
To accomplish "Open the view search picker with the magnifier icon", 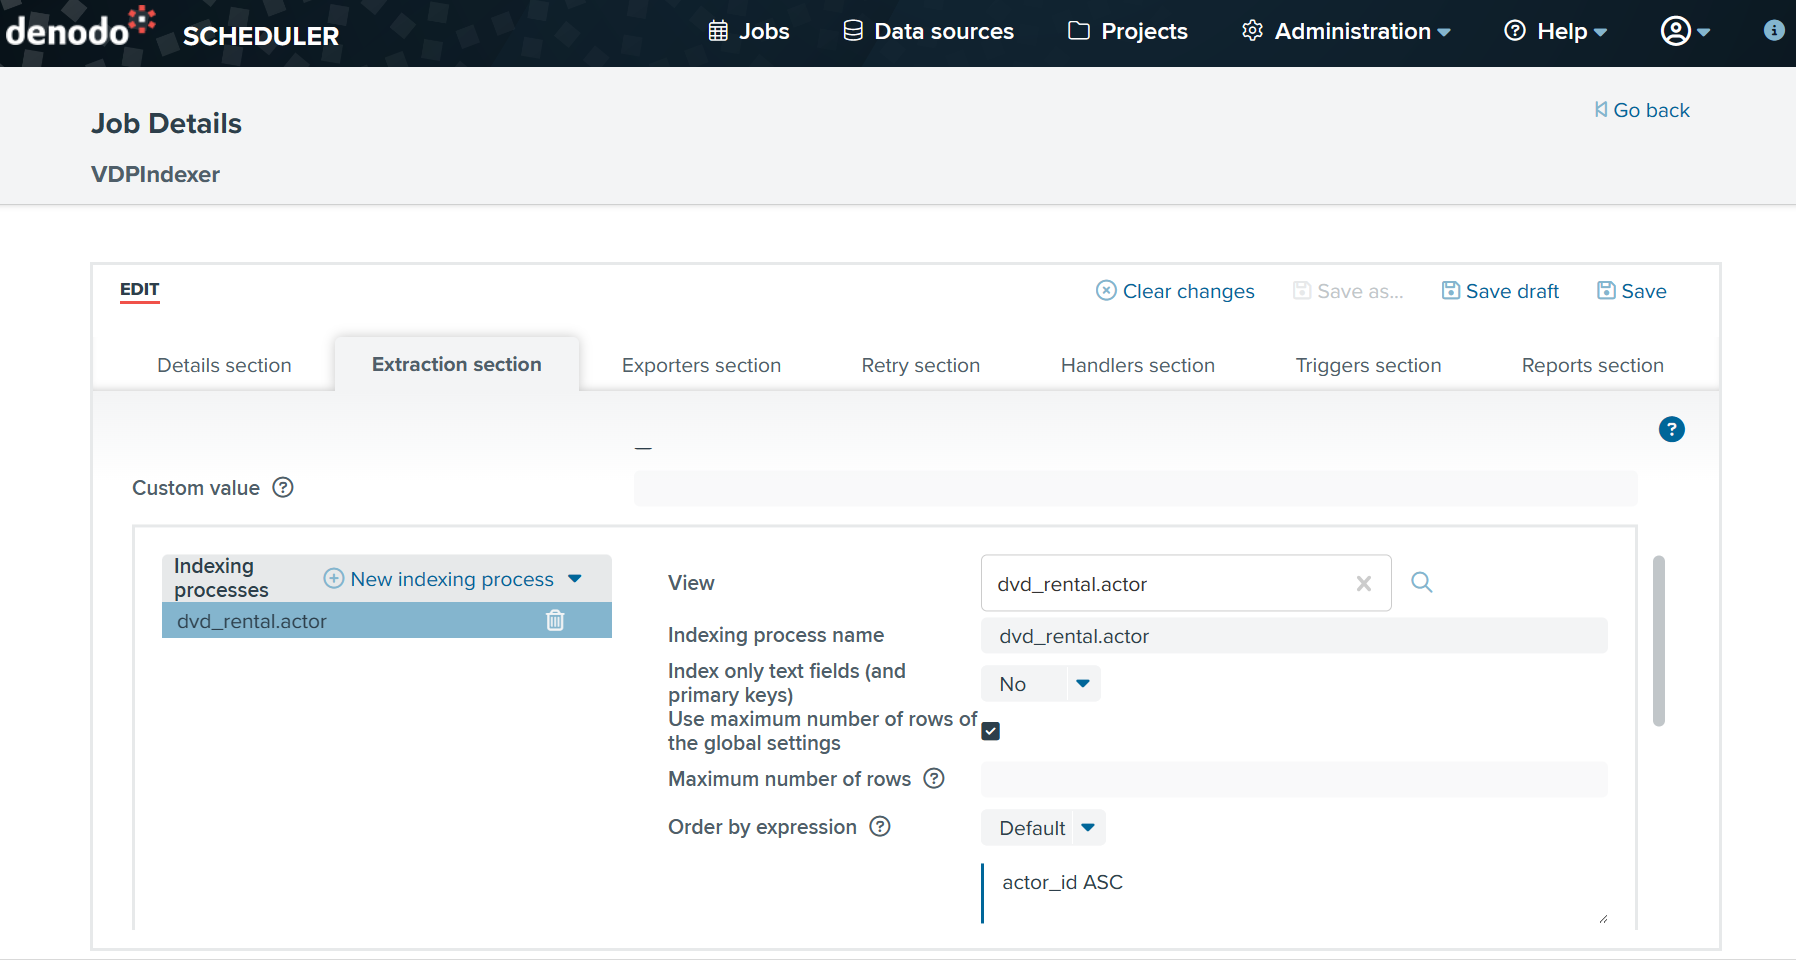I will click(1421, 582).
